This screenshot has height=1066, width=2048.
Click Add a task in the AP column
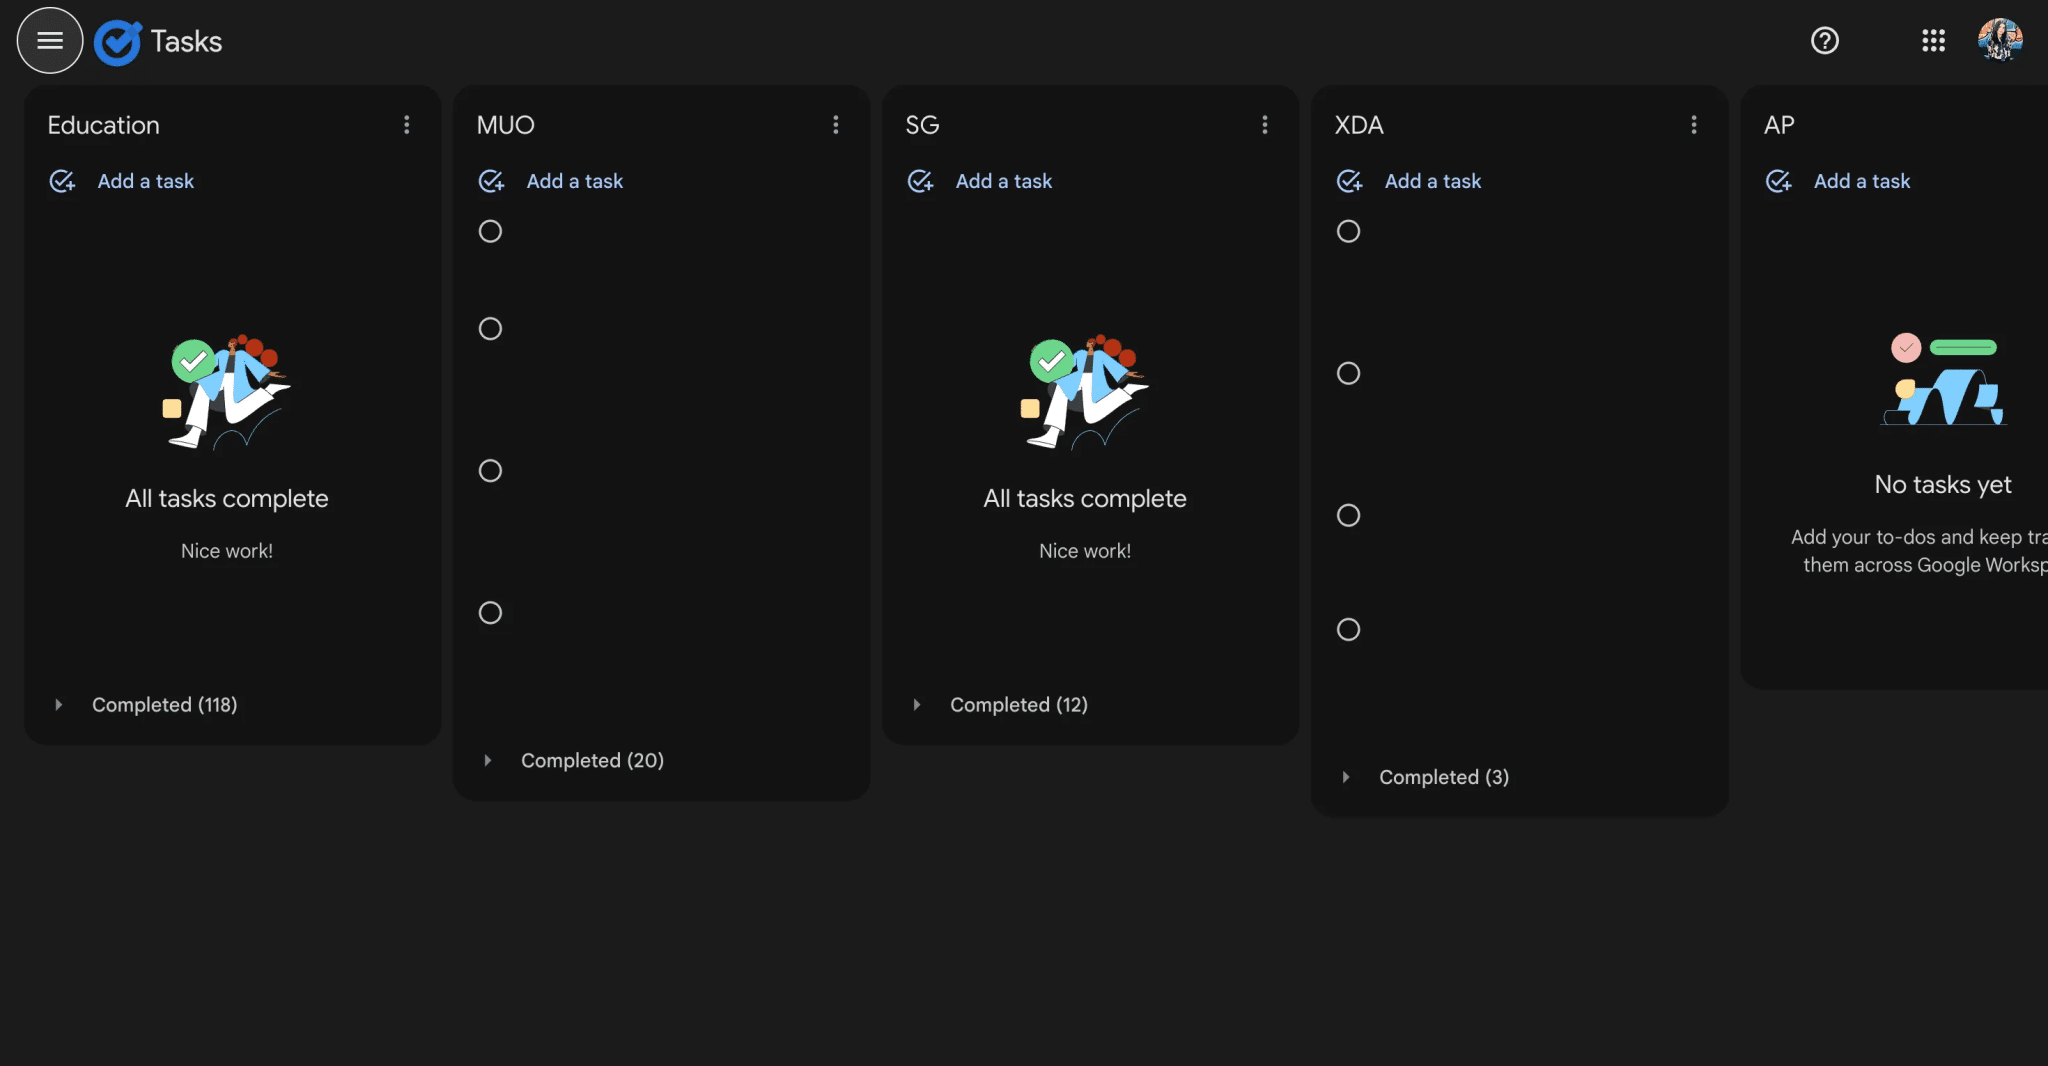(x=1861, y=181)
